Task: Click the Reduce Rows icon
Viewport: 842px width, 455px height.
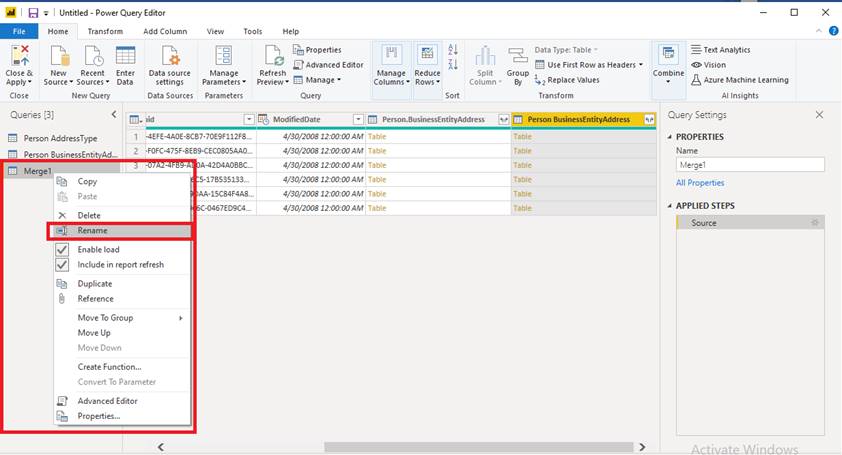Action: pos(427,55)
